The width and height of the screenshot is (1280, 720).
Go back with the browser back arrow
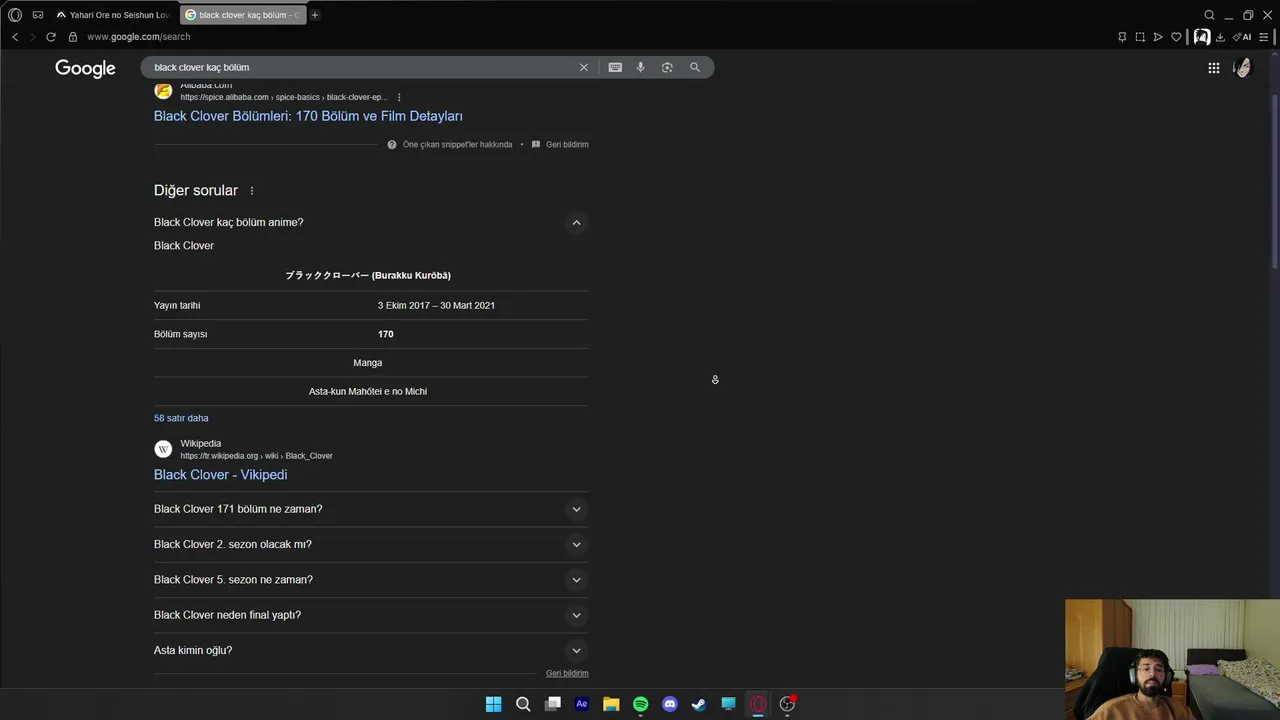[x=15, y=37]
